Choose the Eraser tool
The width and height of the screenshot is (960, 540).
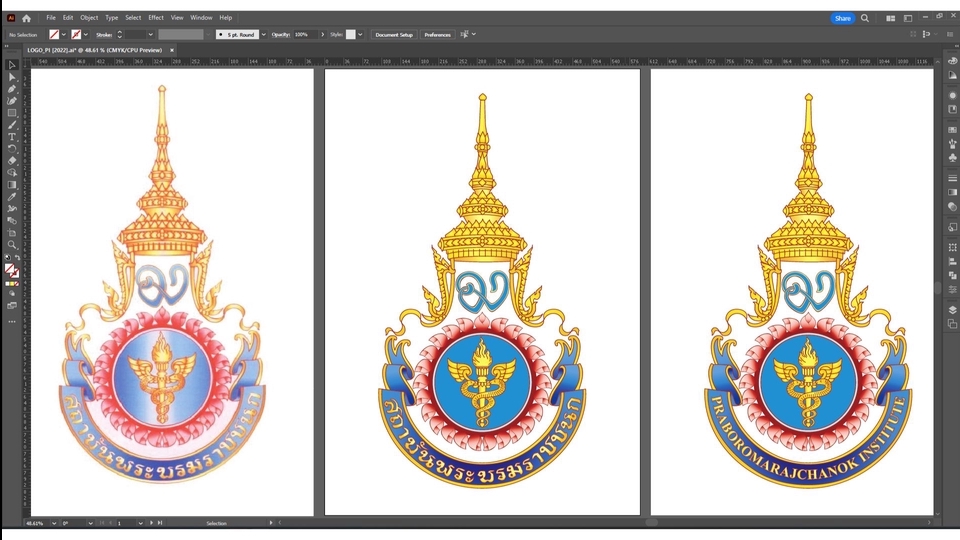pos(12,160)
